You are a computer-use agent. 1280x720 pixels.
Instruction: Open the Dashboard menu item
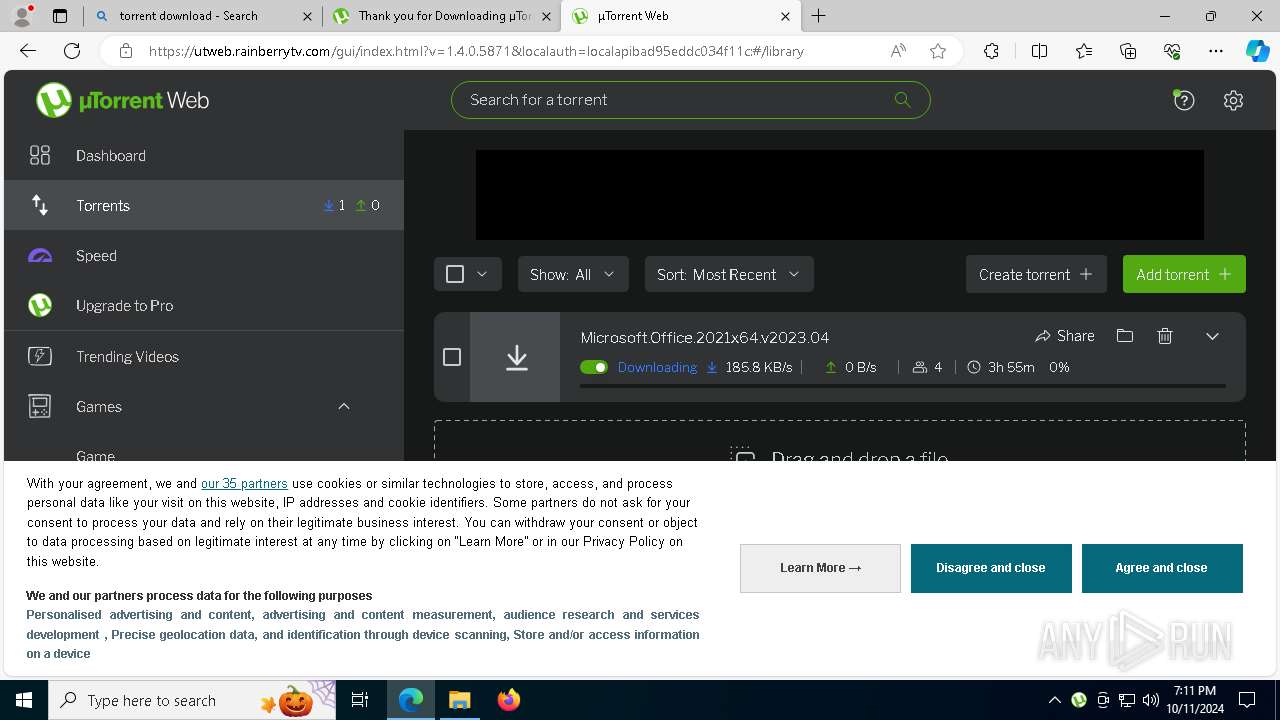tap(204, 155)
